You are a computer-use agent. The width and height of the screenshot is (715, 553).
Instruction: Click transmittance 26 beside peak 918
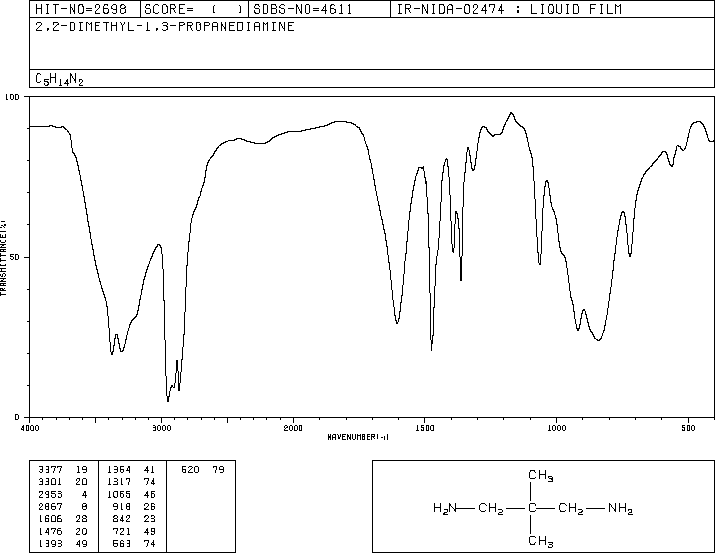(x=150, y=506)
